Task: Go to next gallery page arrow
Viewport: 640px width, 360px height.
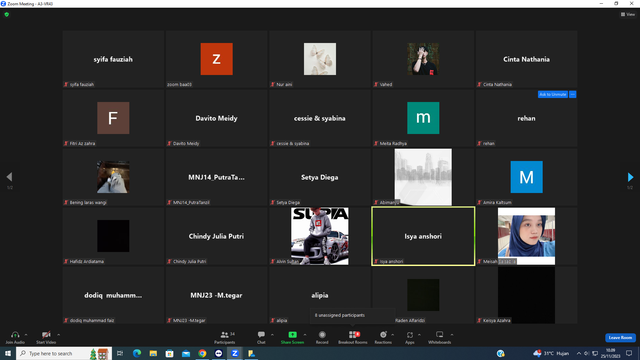Action: tap(630, 177)
